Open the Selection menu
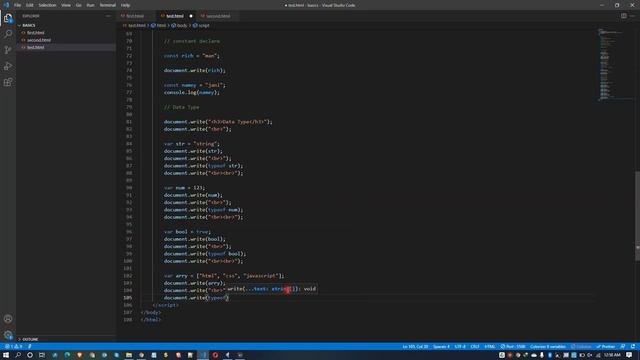This screenshot has height=360, width=640. coord(47,5)
